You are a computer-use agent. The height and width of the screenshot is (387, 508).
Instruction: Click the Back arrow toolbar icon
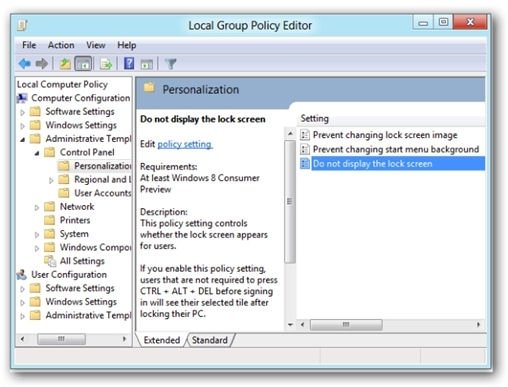click(25, 63)
